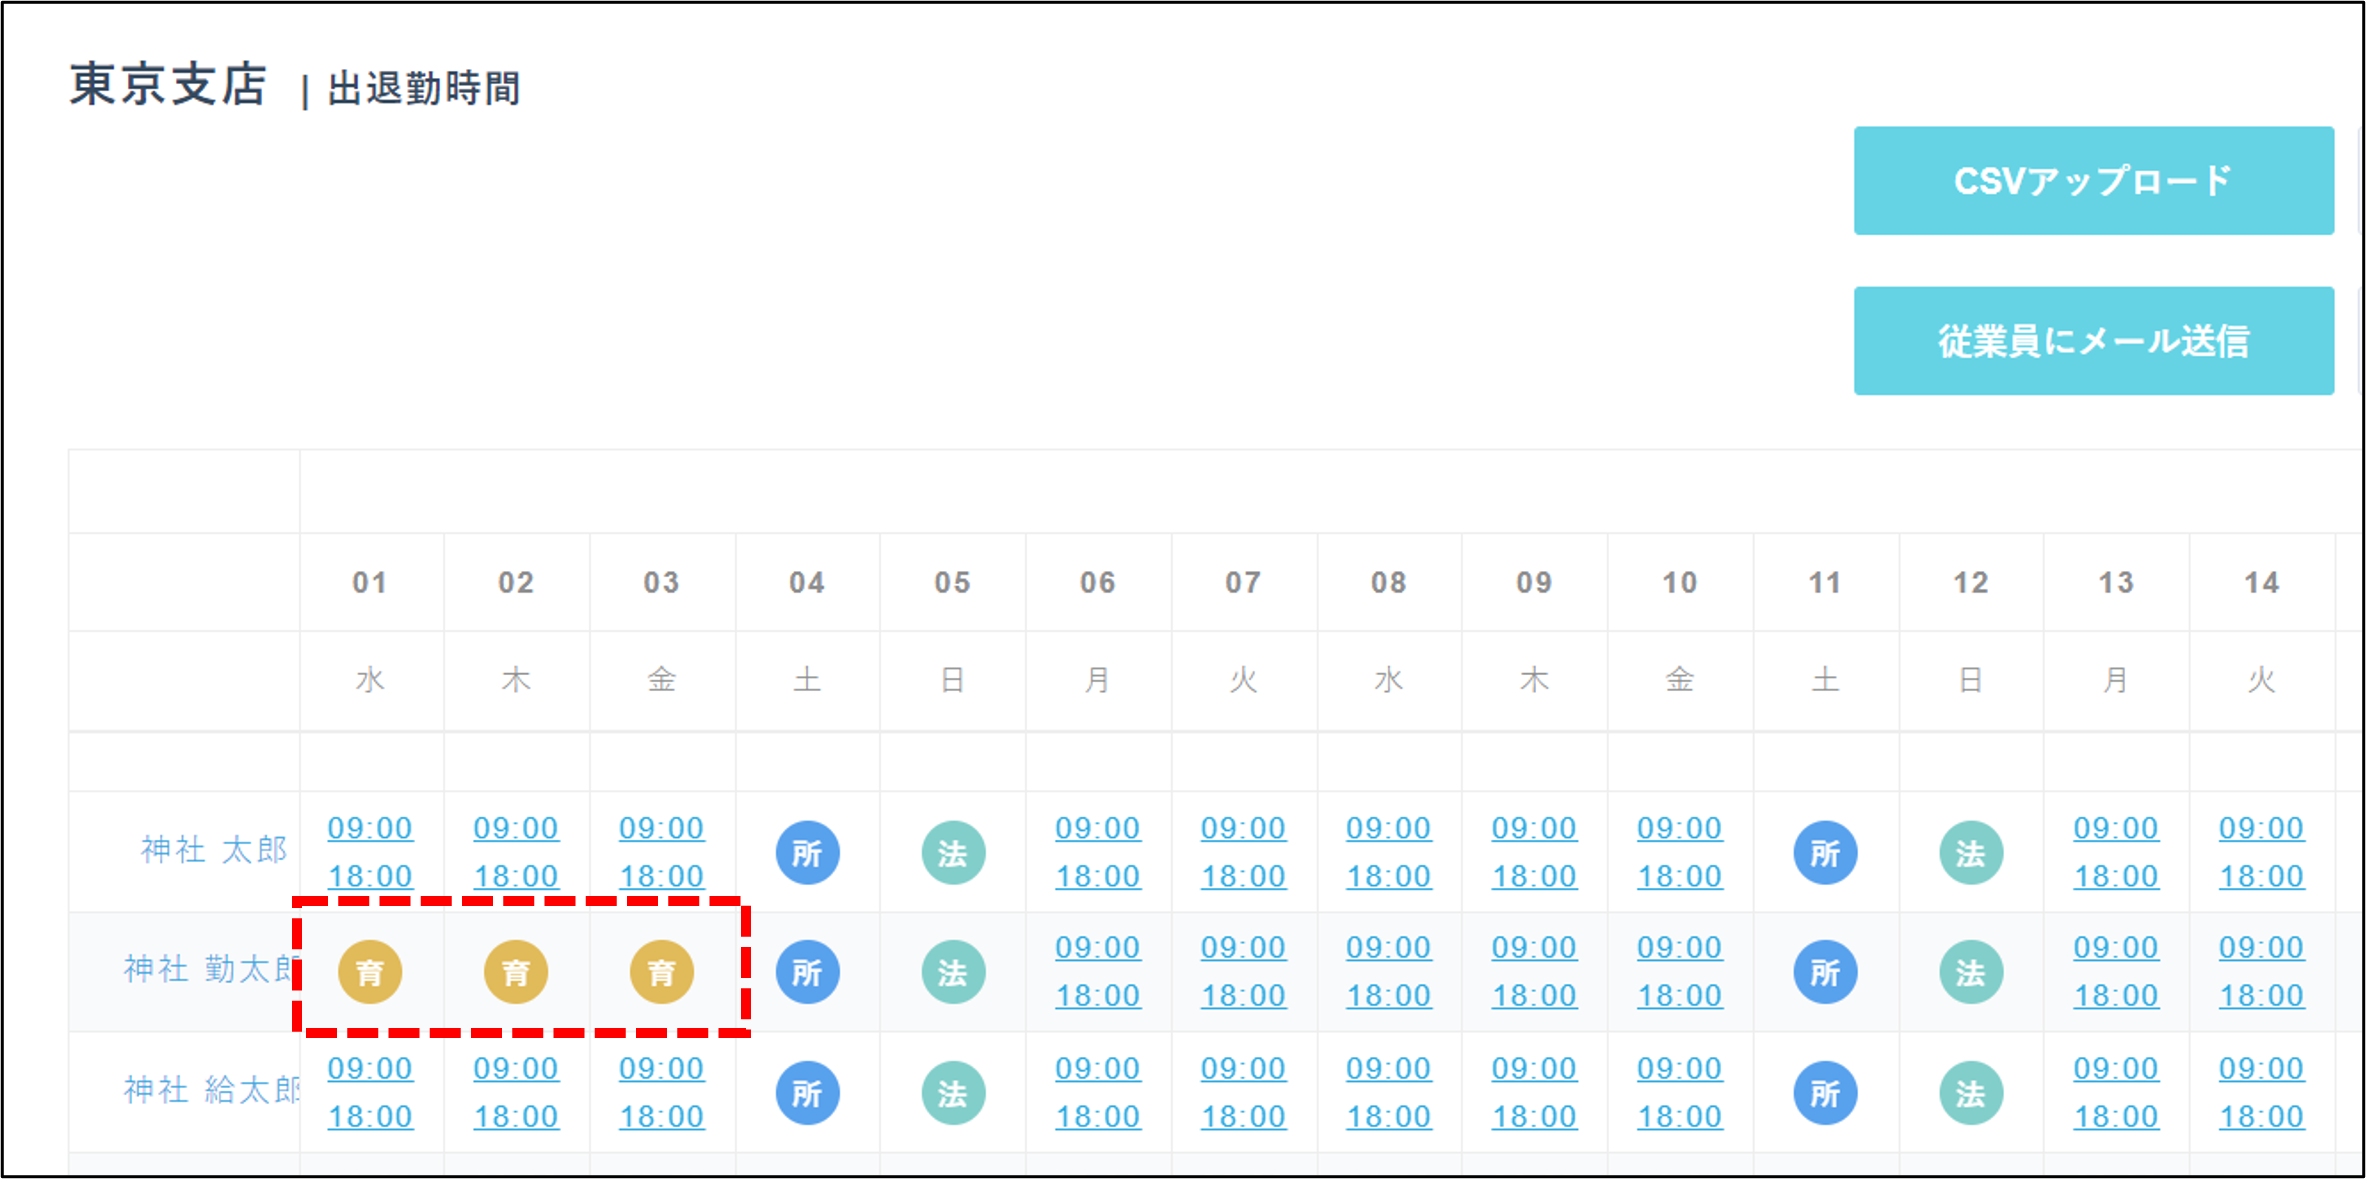Click the 育 icon on day 01

tap(370, 971)
